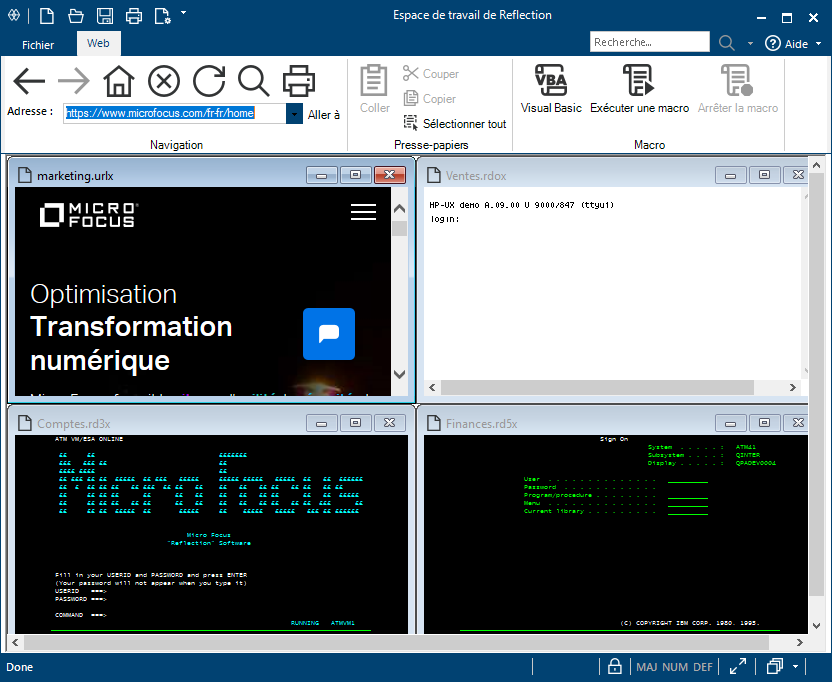
Task: Click the Search magnifier in Navigation group
Action: click(253, 81)
